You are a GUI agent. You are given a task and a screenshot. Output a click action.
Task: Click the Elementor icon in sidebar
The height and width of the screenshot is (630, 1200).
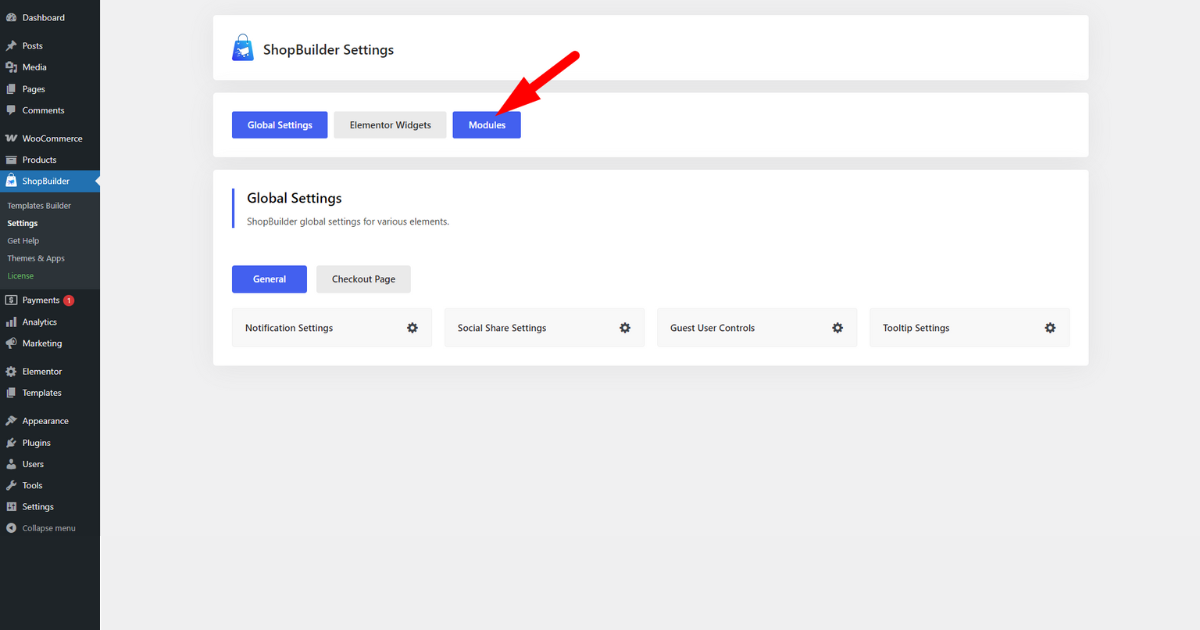point(11,371)
